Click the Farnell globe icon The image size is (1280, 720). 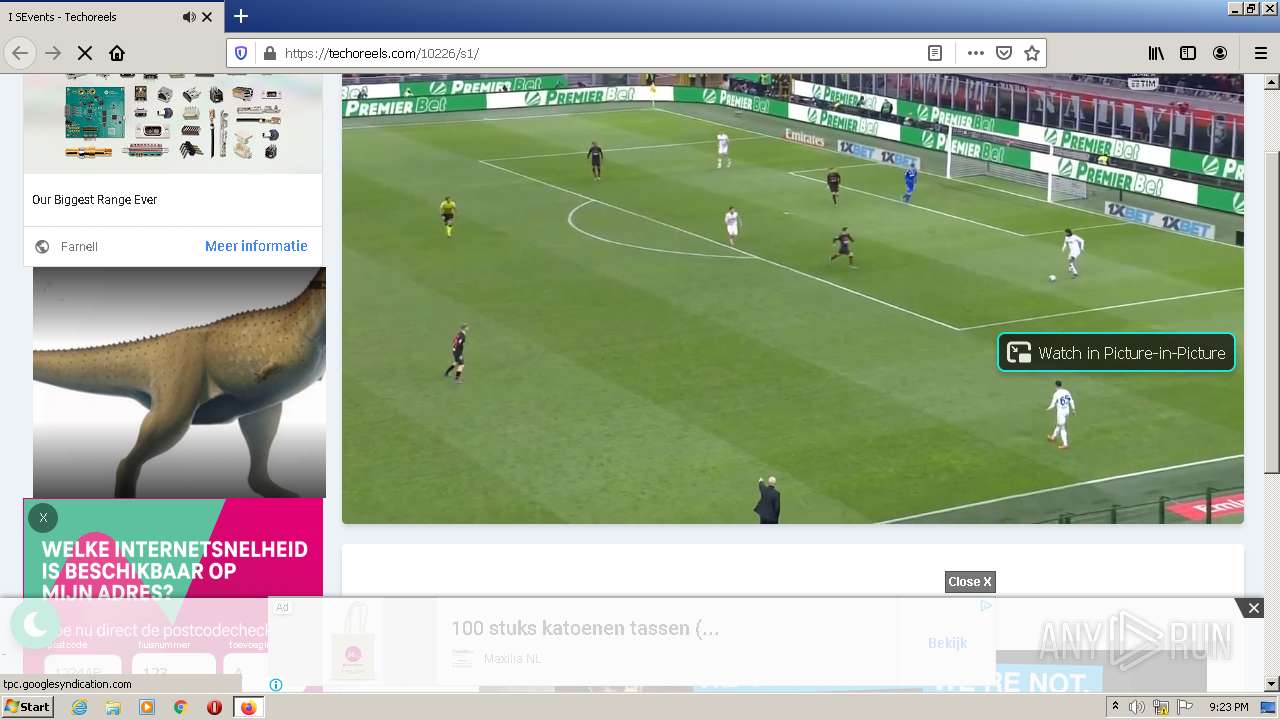coord(42,247)
